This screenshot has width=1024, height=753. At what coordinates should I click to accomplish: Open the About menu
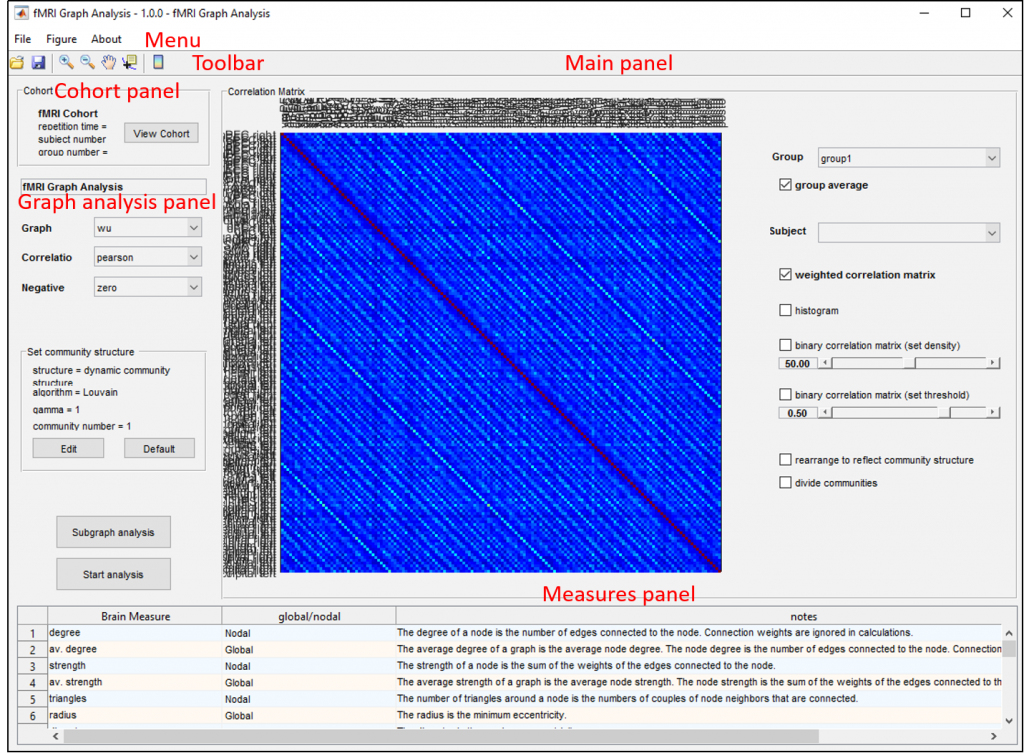(x=106, y=38)
